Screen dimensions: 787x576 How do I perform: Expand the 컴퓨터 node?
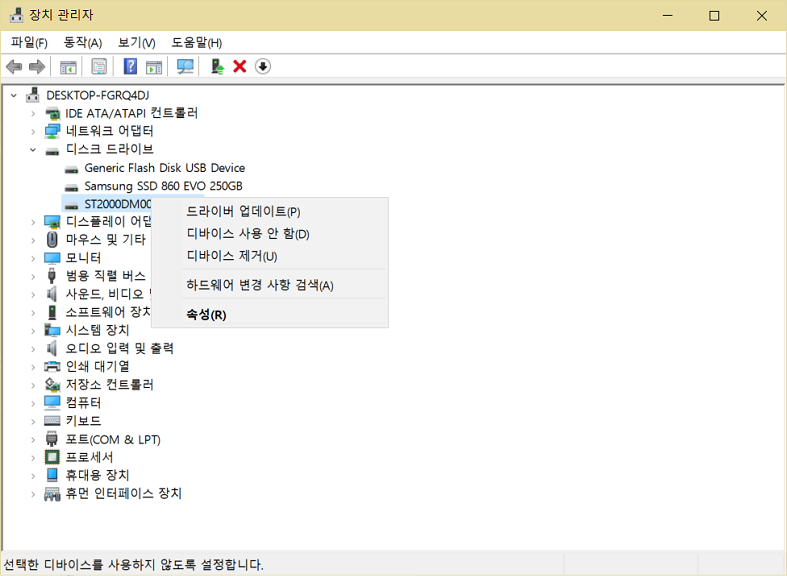pyautogui.click(x=33, y=403)
